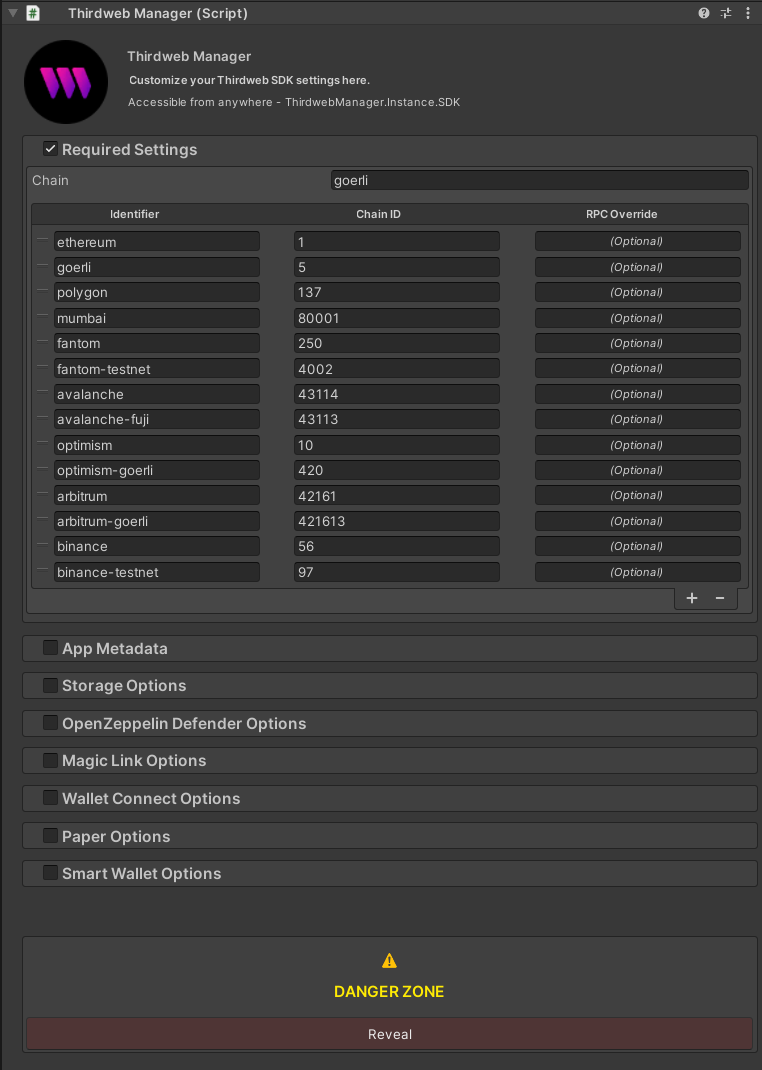Click the Thirdweb logo image
Viewport: 762px width, 1070px height.
(65, 82)
